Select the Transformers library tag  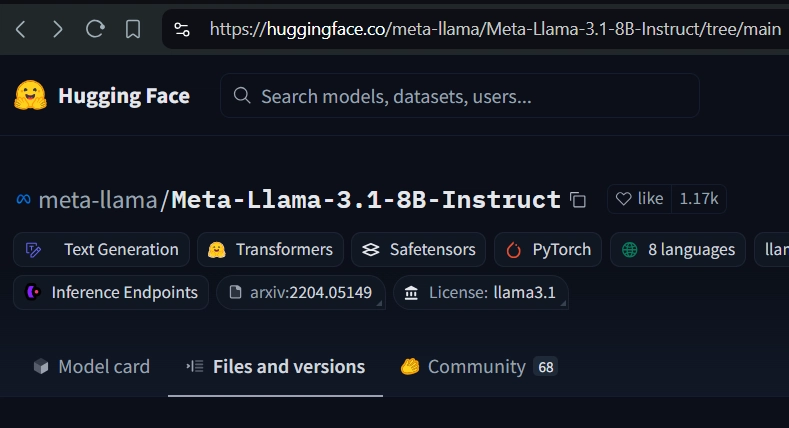point(270,249)
